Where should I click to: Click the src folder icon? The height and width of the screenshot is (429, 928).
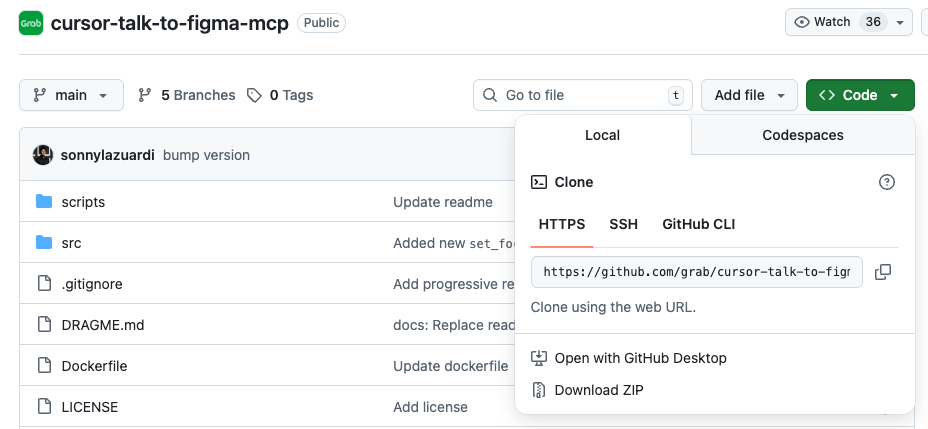[x=44, y=243]
